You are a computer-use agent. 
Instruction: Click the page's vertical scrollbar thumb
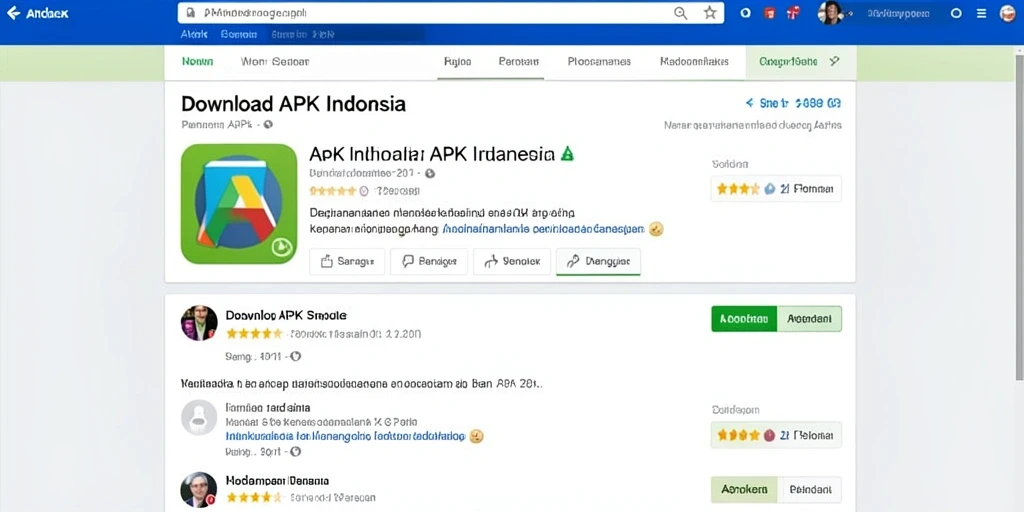click(1019, 216)
